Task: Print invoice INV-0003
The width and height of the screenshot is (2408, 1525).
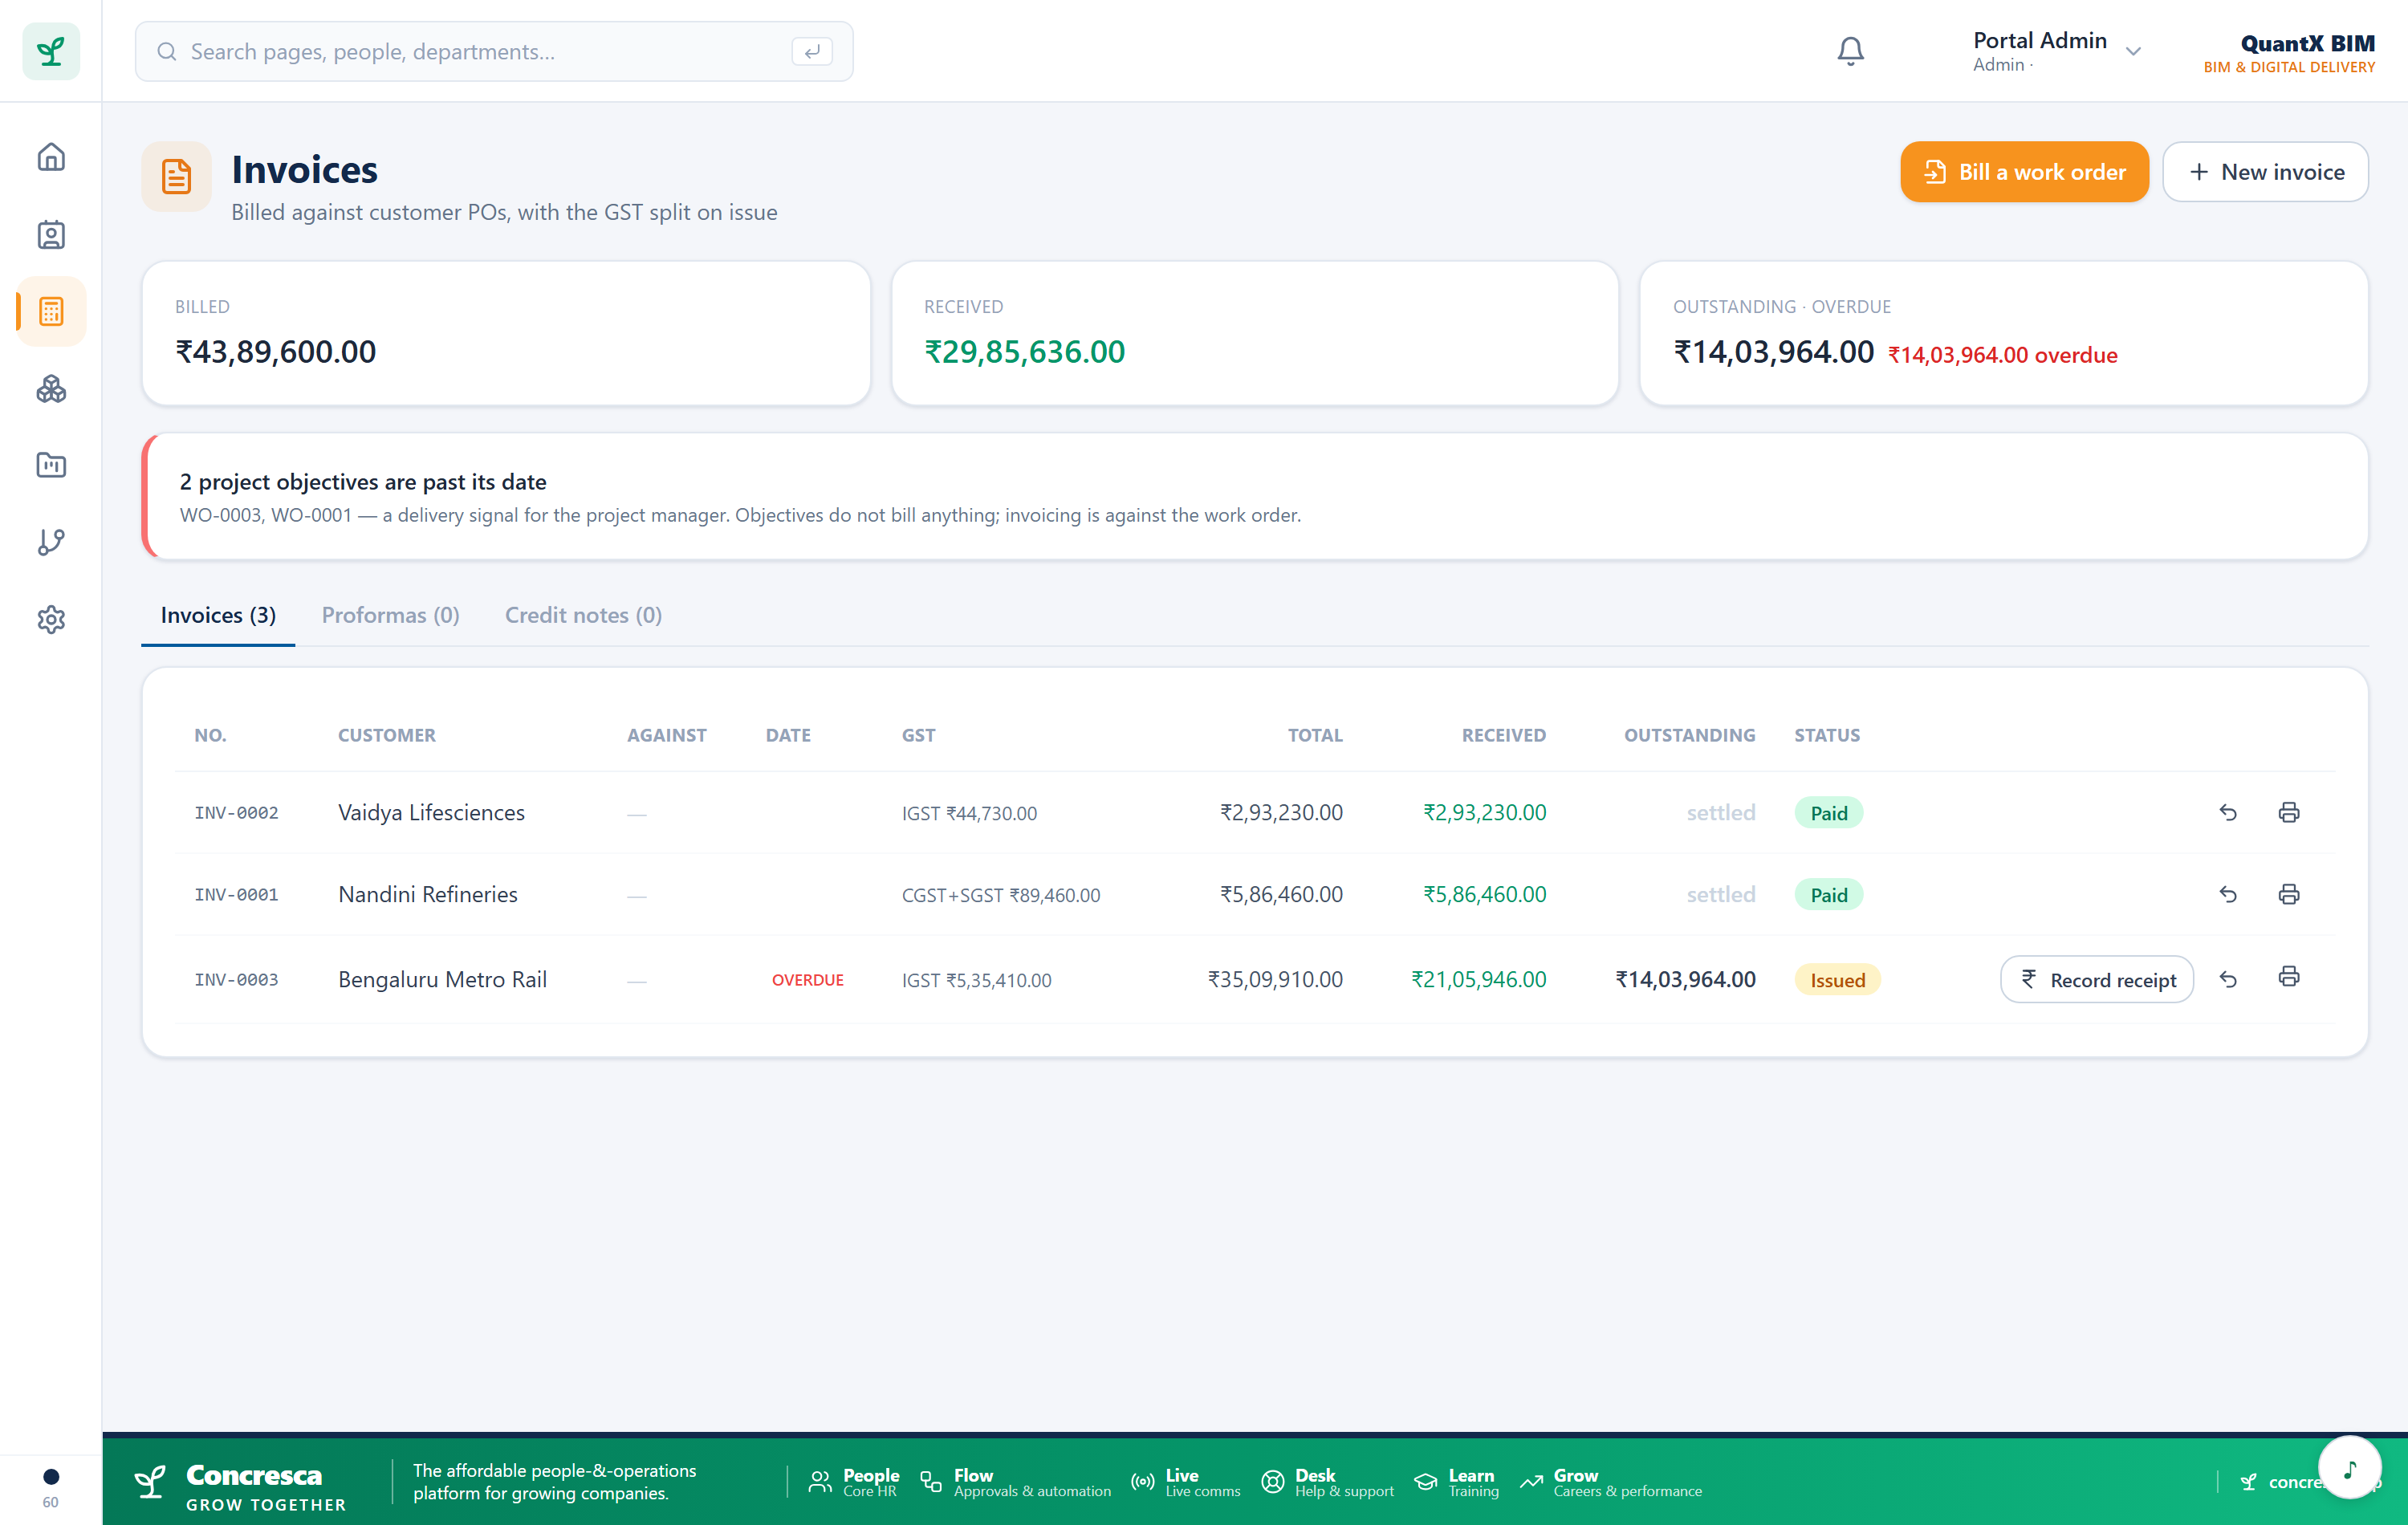Action: [x=2288, y=977]
